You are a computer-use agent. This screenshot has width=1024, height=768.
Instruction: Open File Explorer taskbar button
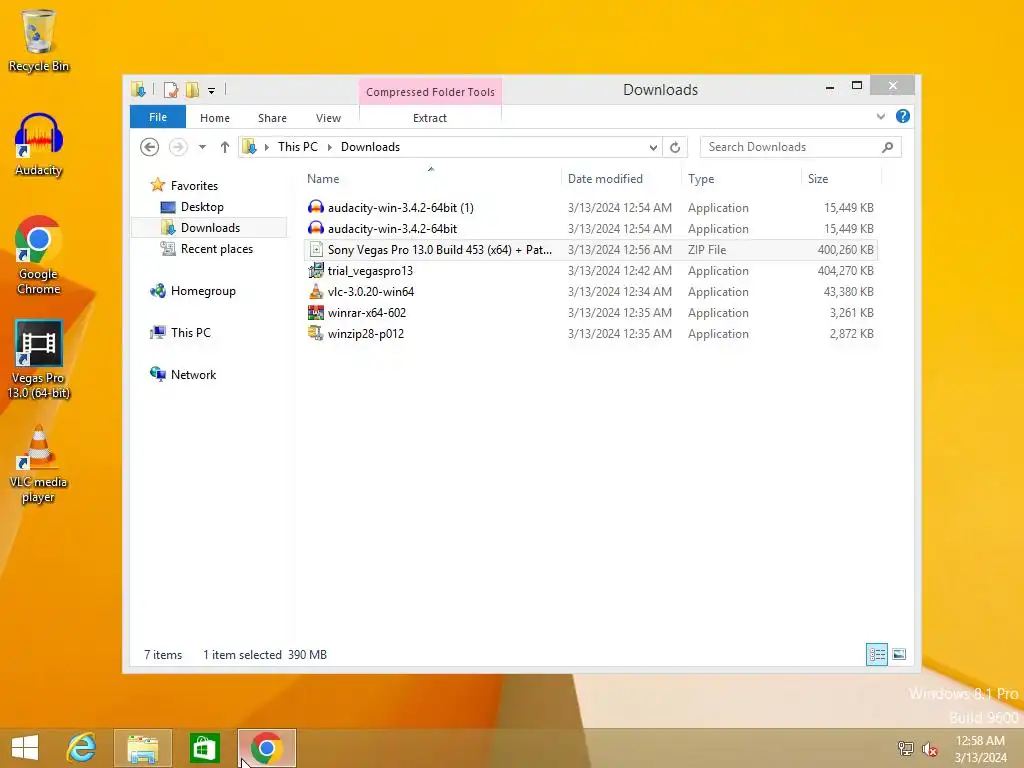click(142, 748)
